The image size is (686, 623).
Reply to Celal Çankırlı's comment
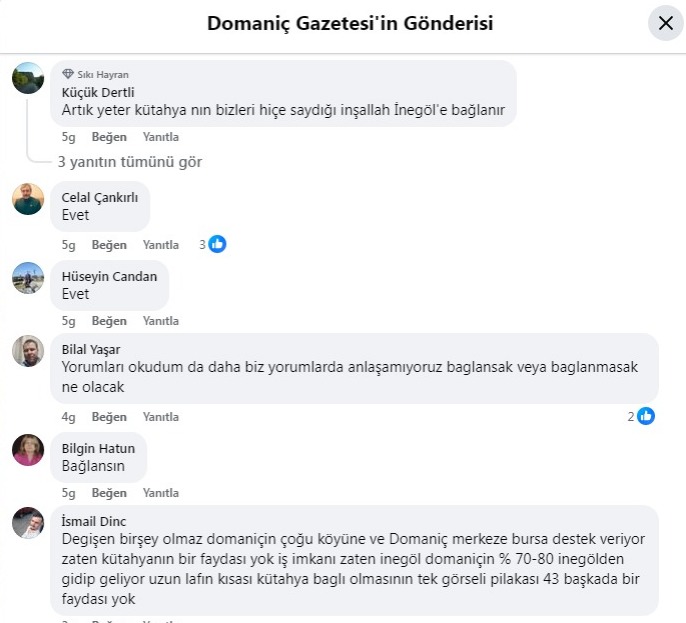pyautogui.click(x=160, y=245)
